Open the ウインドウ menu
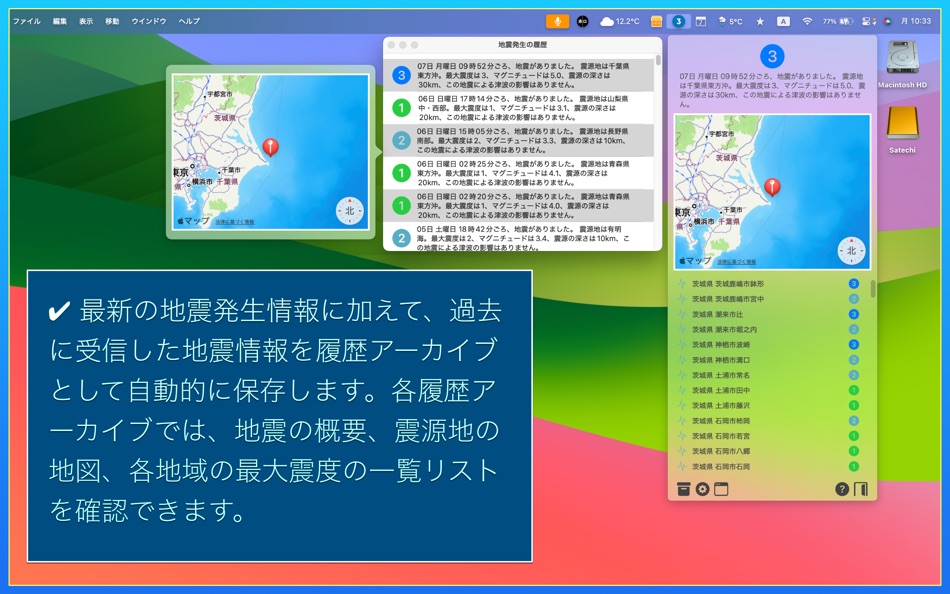Screen dimensions: 950x594 pos(149,21)
